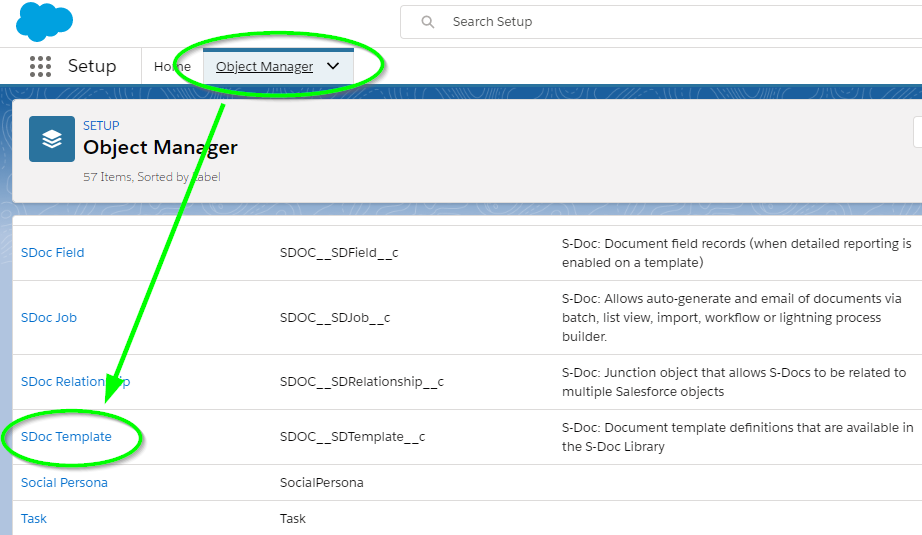Open the SDoc Field object

click(52, 252)
